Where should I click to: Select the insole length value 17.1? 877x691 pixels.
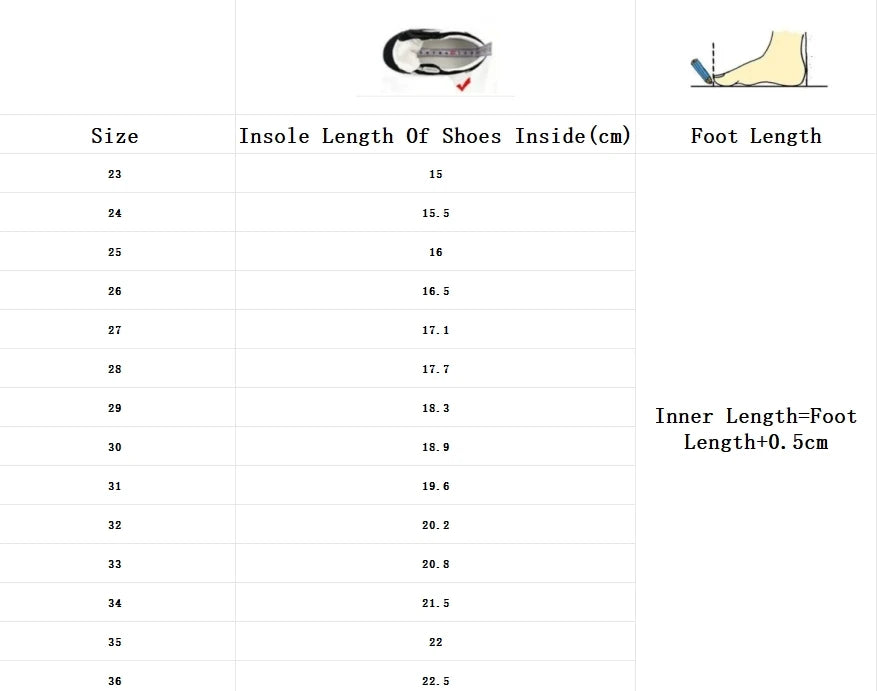[436, 330]
